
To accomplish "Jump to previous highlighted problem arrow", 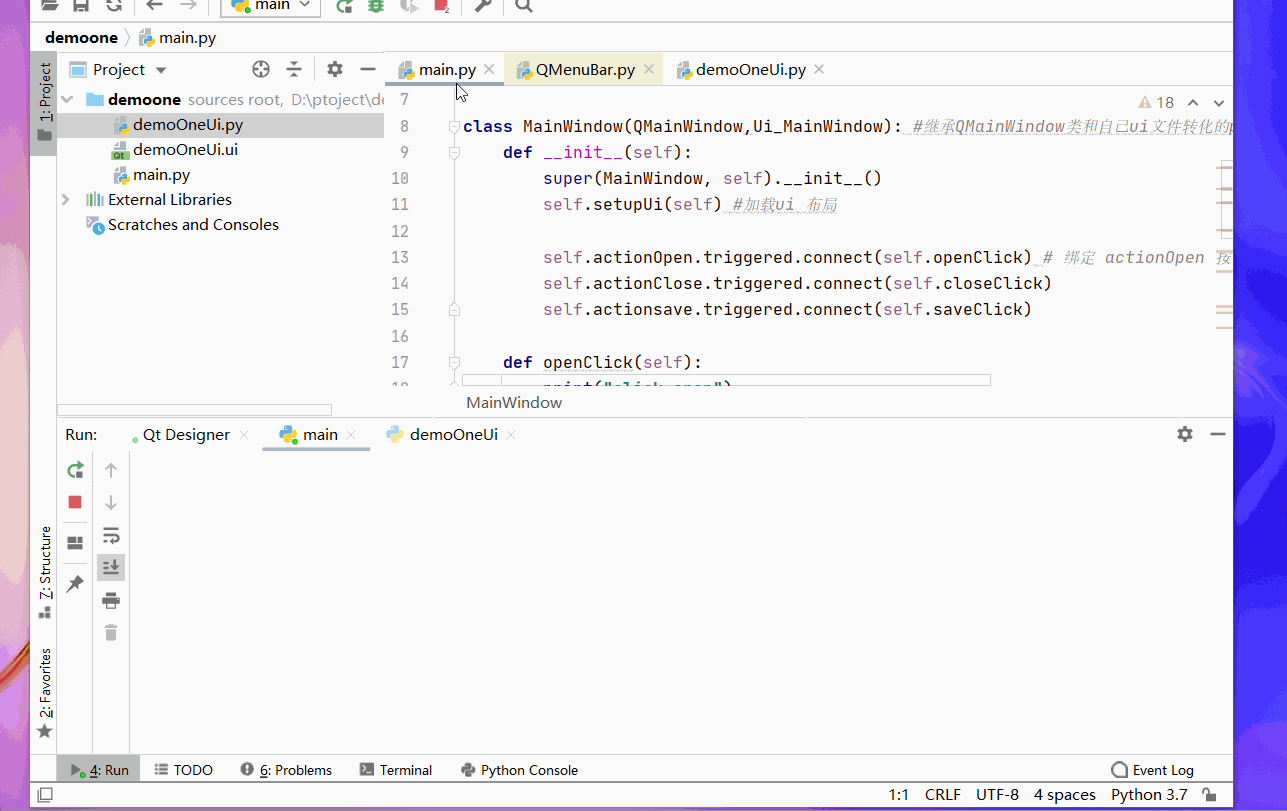I will [1193, 103].
